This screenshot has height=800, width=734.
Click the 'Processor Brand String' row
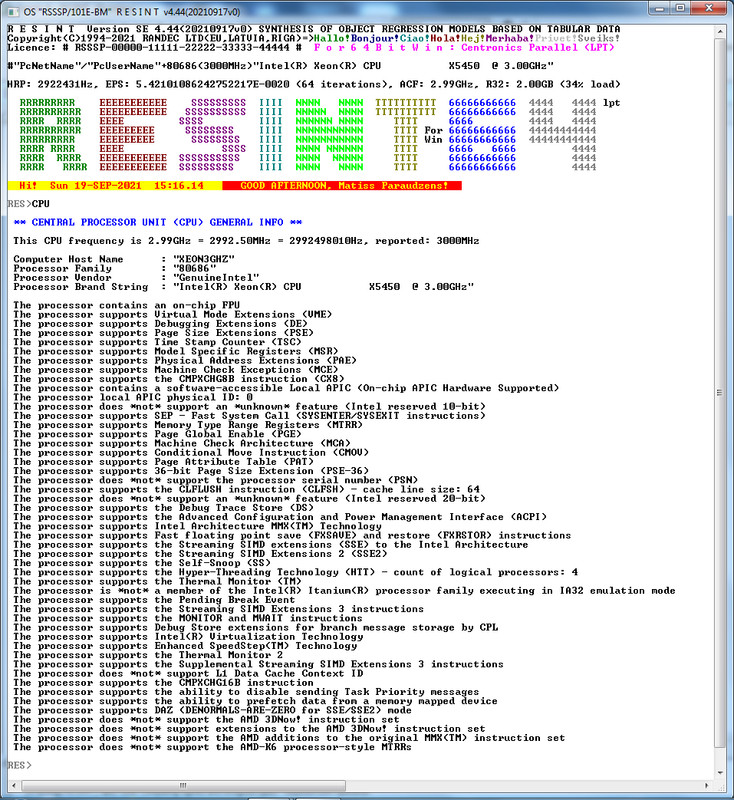[243, 287]
